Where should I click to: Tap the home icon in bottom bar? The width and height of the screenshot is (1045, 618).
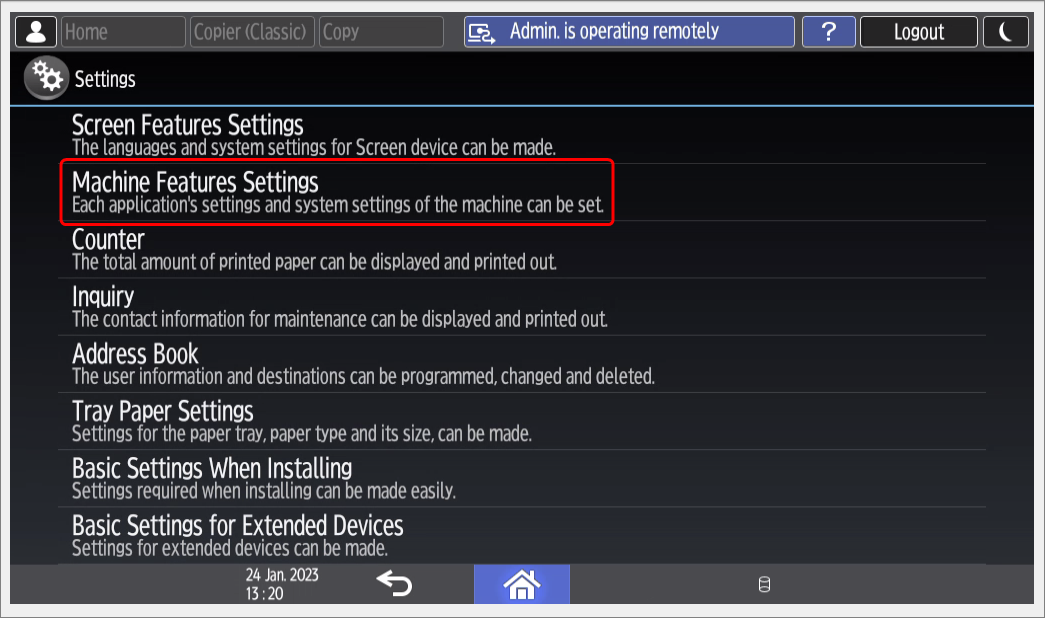(522, 584)
